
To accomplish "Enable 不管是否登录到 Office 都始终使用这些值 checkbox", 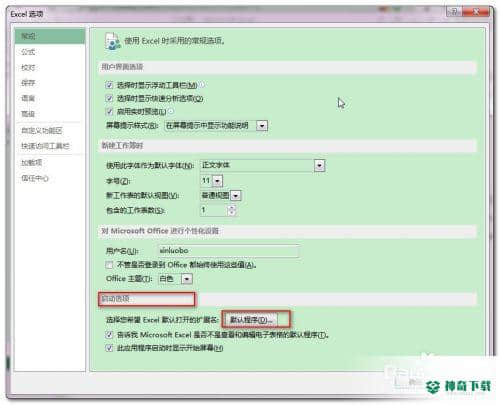I will [x=109, y=265].
